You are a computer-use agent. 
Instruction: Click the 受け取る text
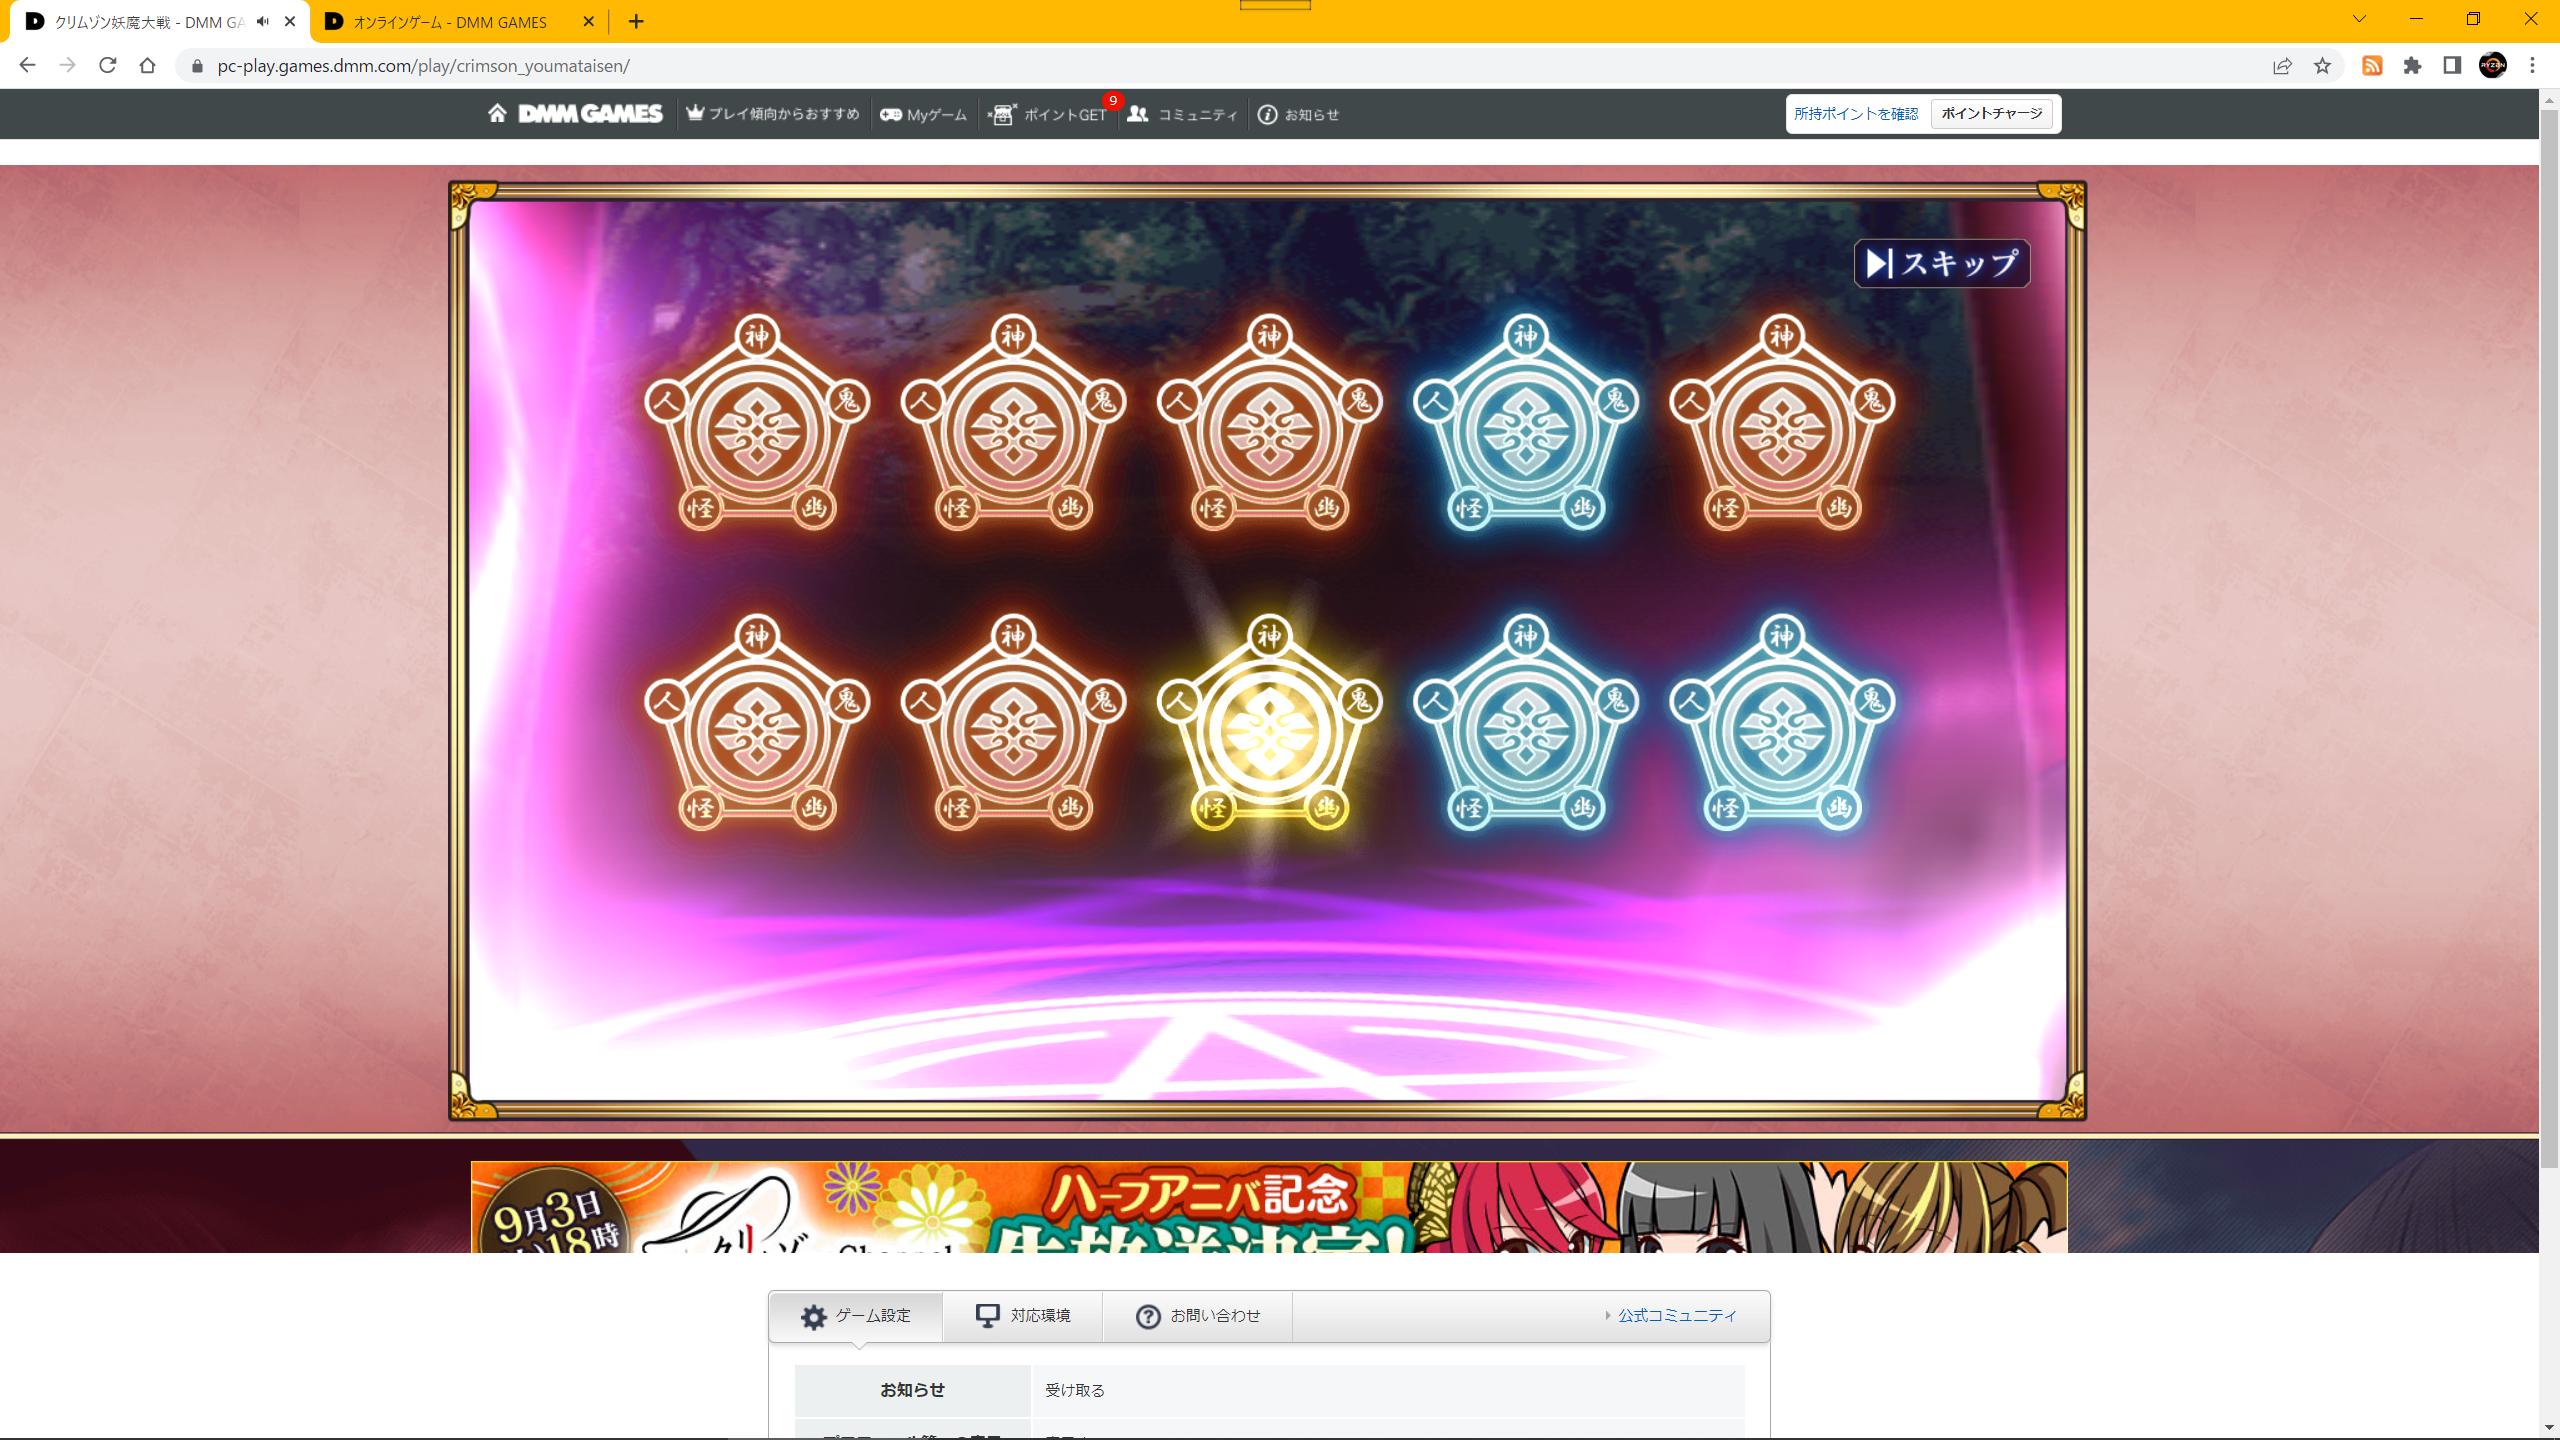tap(1075, 1391)
